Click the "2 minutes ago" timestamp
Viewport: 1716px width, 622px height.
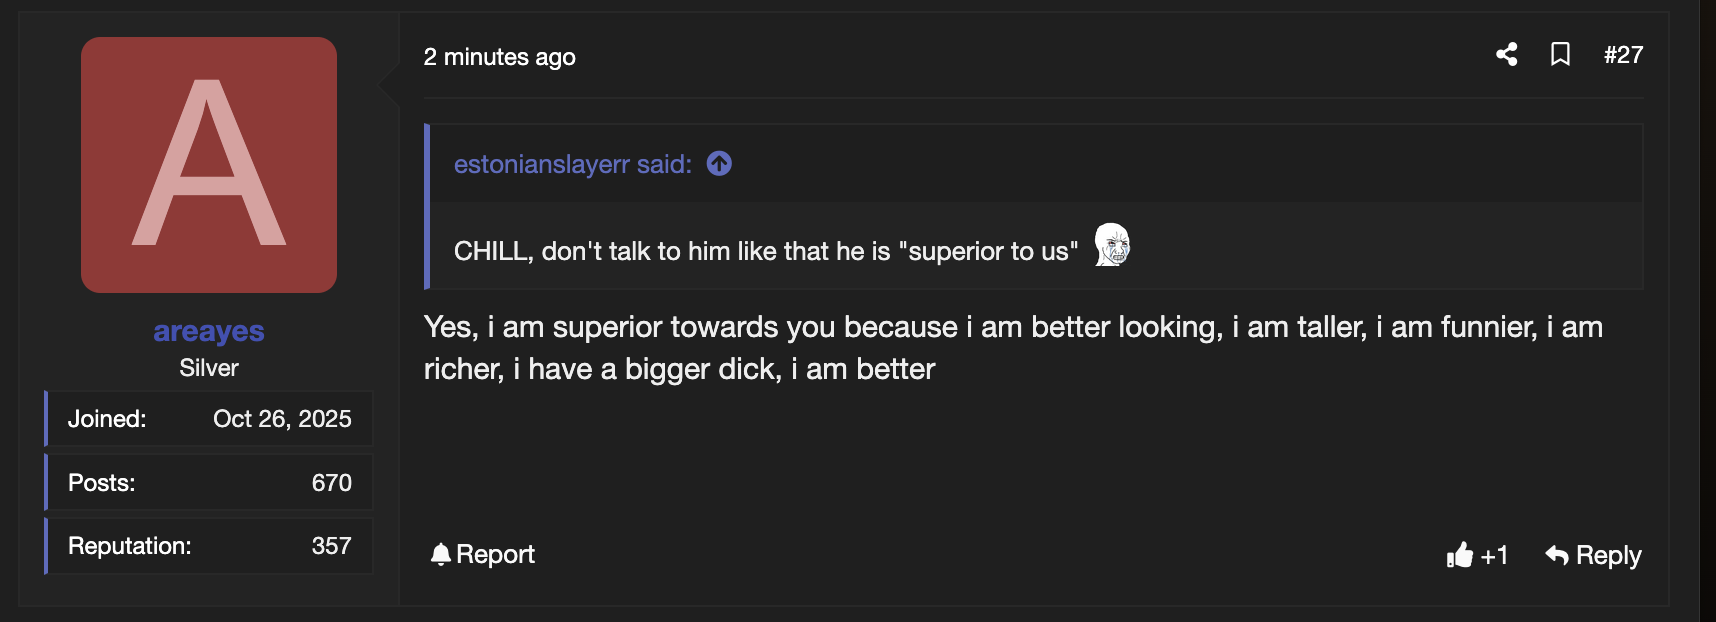pos(499,57)
